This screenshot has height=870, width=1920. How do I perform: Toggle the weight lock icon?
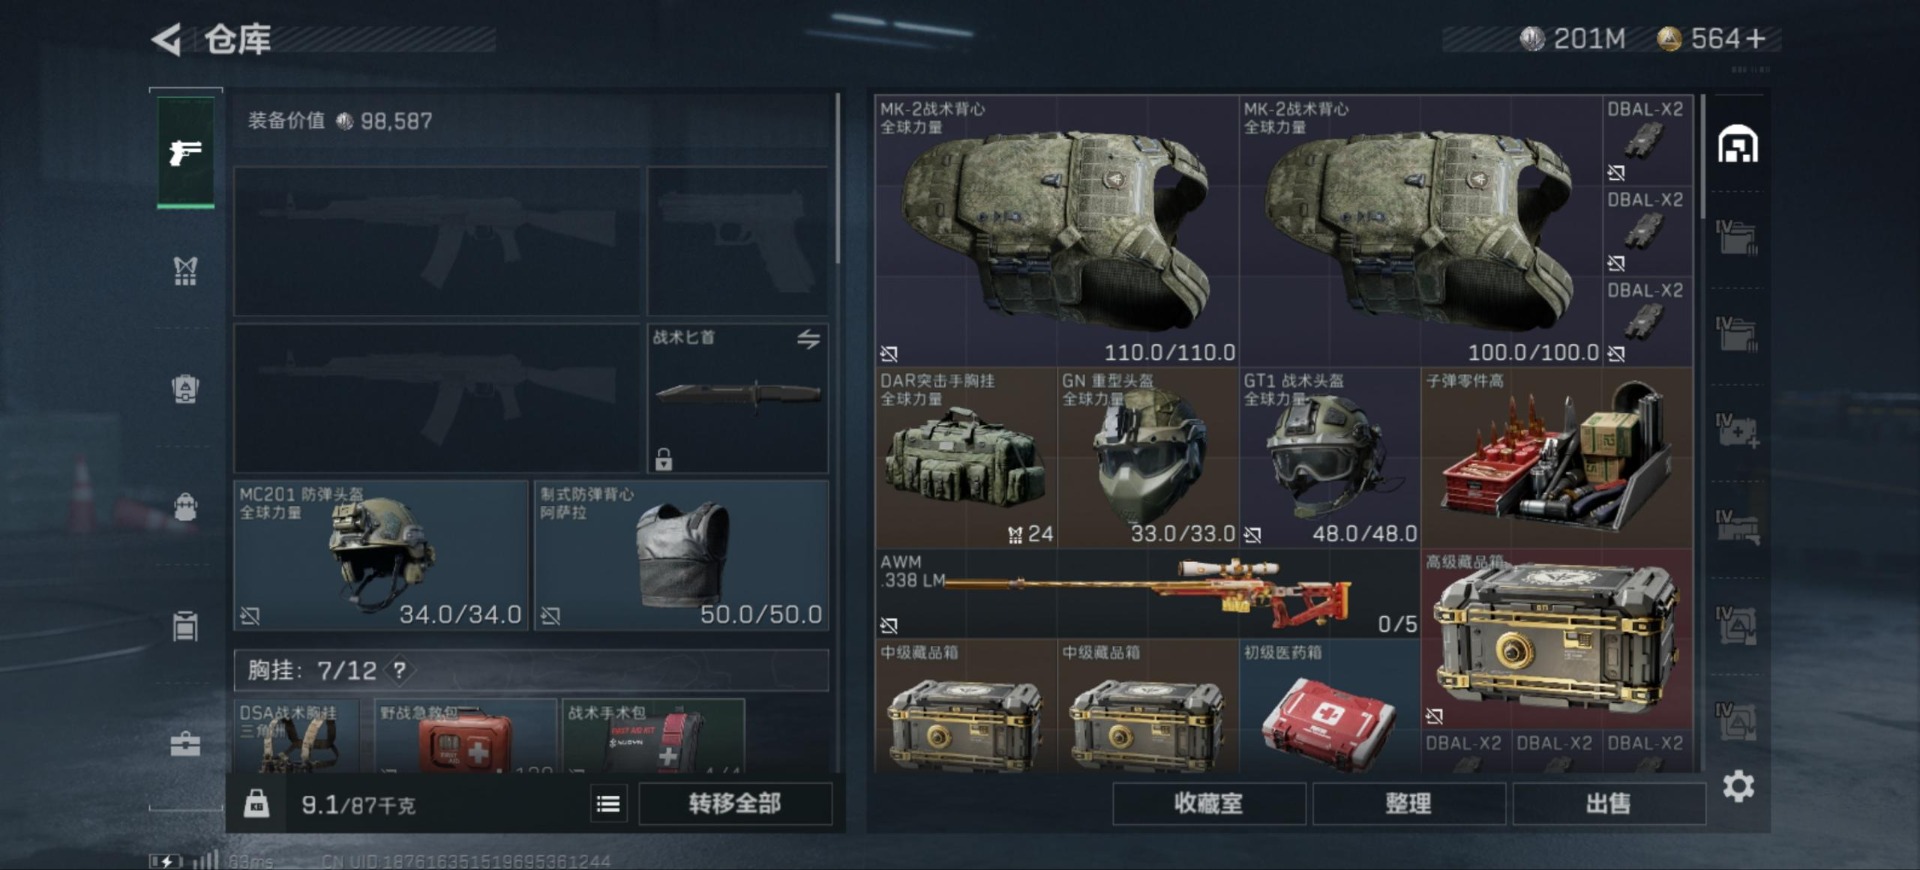256,803
